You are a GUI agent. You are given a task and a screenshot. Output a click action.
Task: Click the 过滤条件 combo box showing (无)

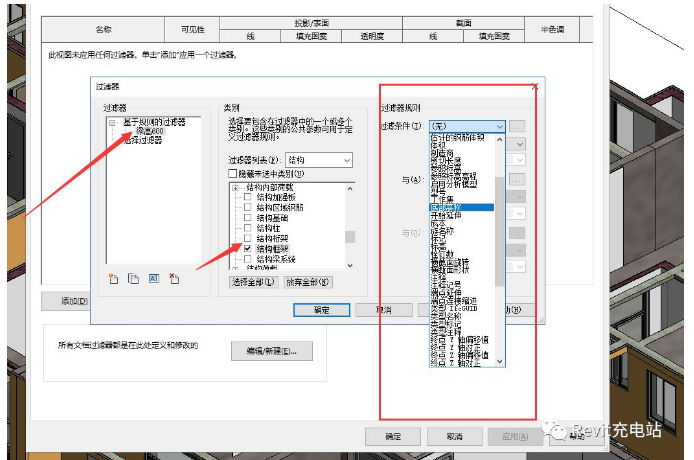[467, 126]
